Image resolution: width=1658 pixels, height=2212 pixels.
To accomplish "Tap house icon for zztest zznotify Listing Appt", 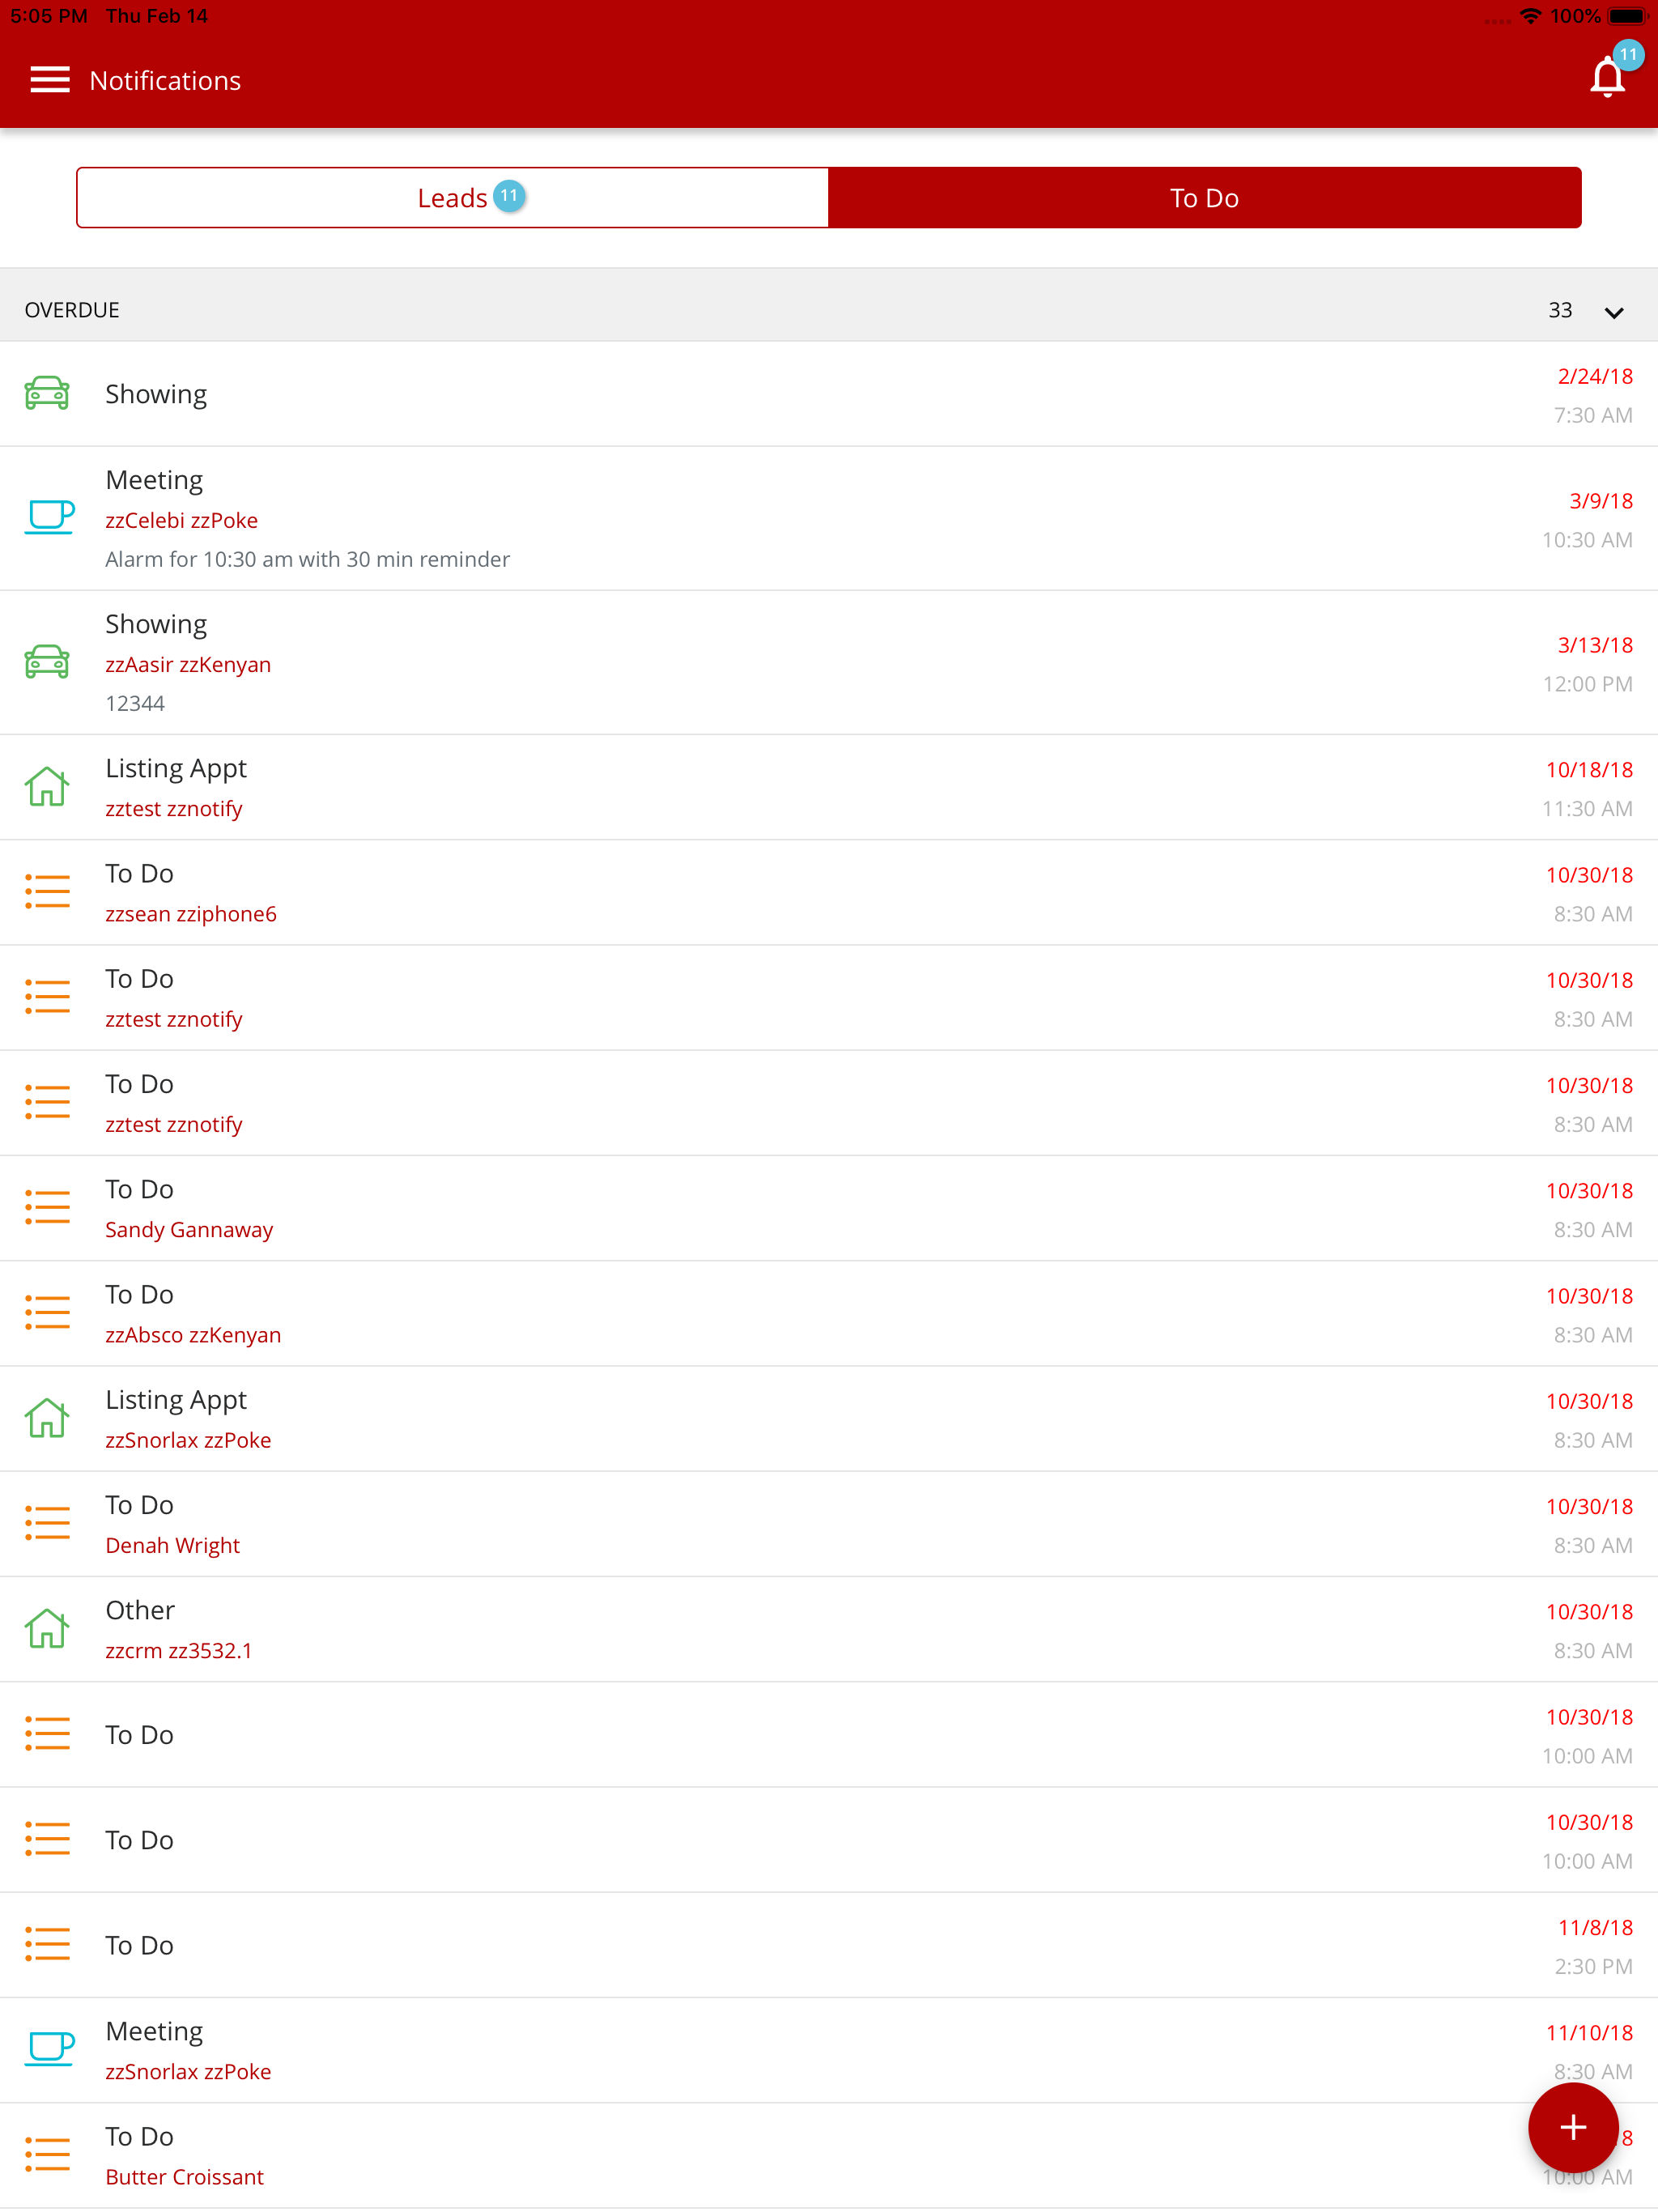I will click(47, 787).
